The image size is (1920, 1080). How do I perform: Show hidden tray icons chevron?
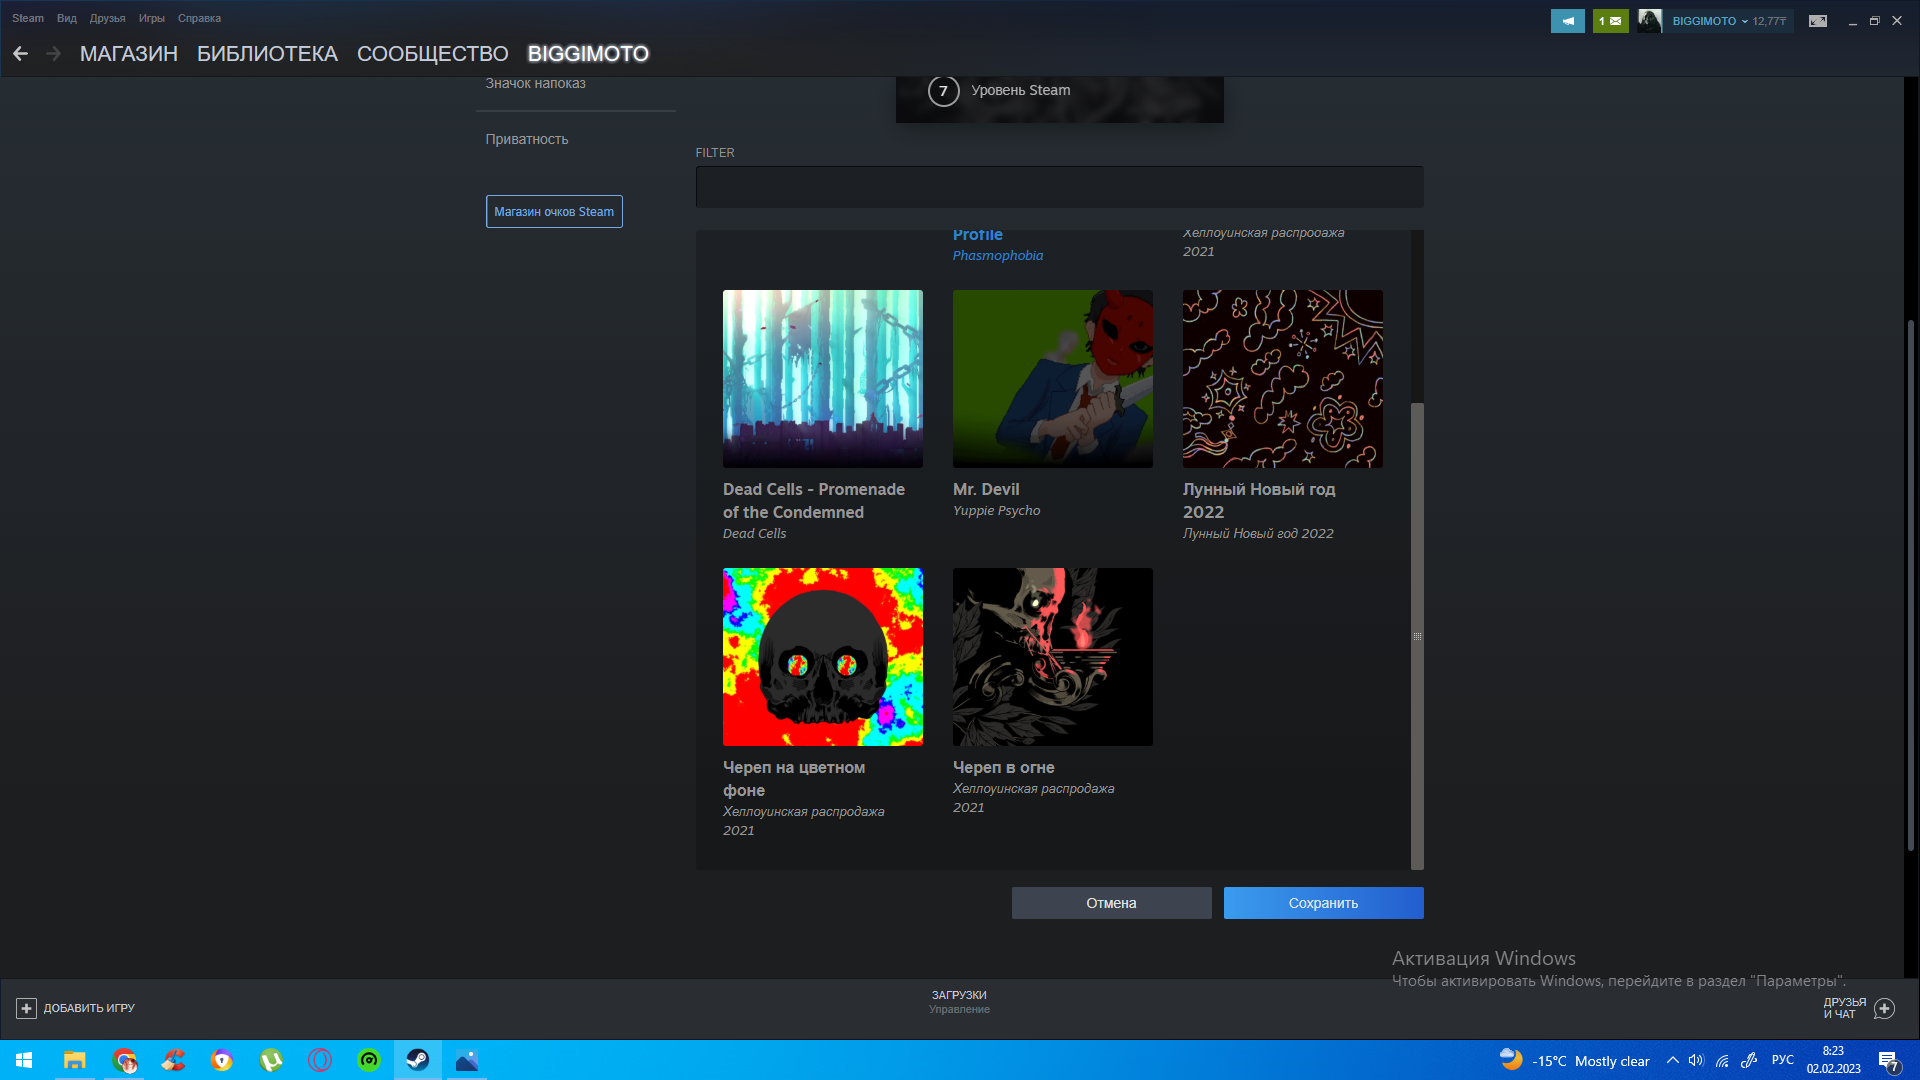pos(1672,1060)
